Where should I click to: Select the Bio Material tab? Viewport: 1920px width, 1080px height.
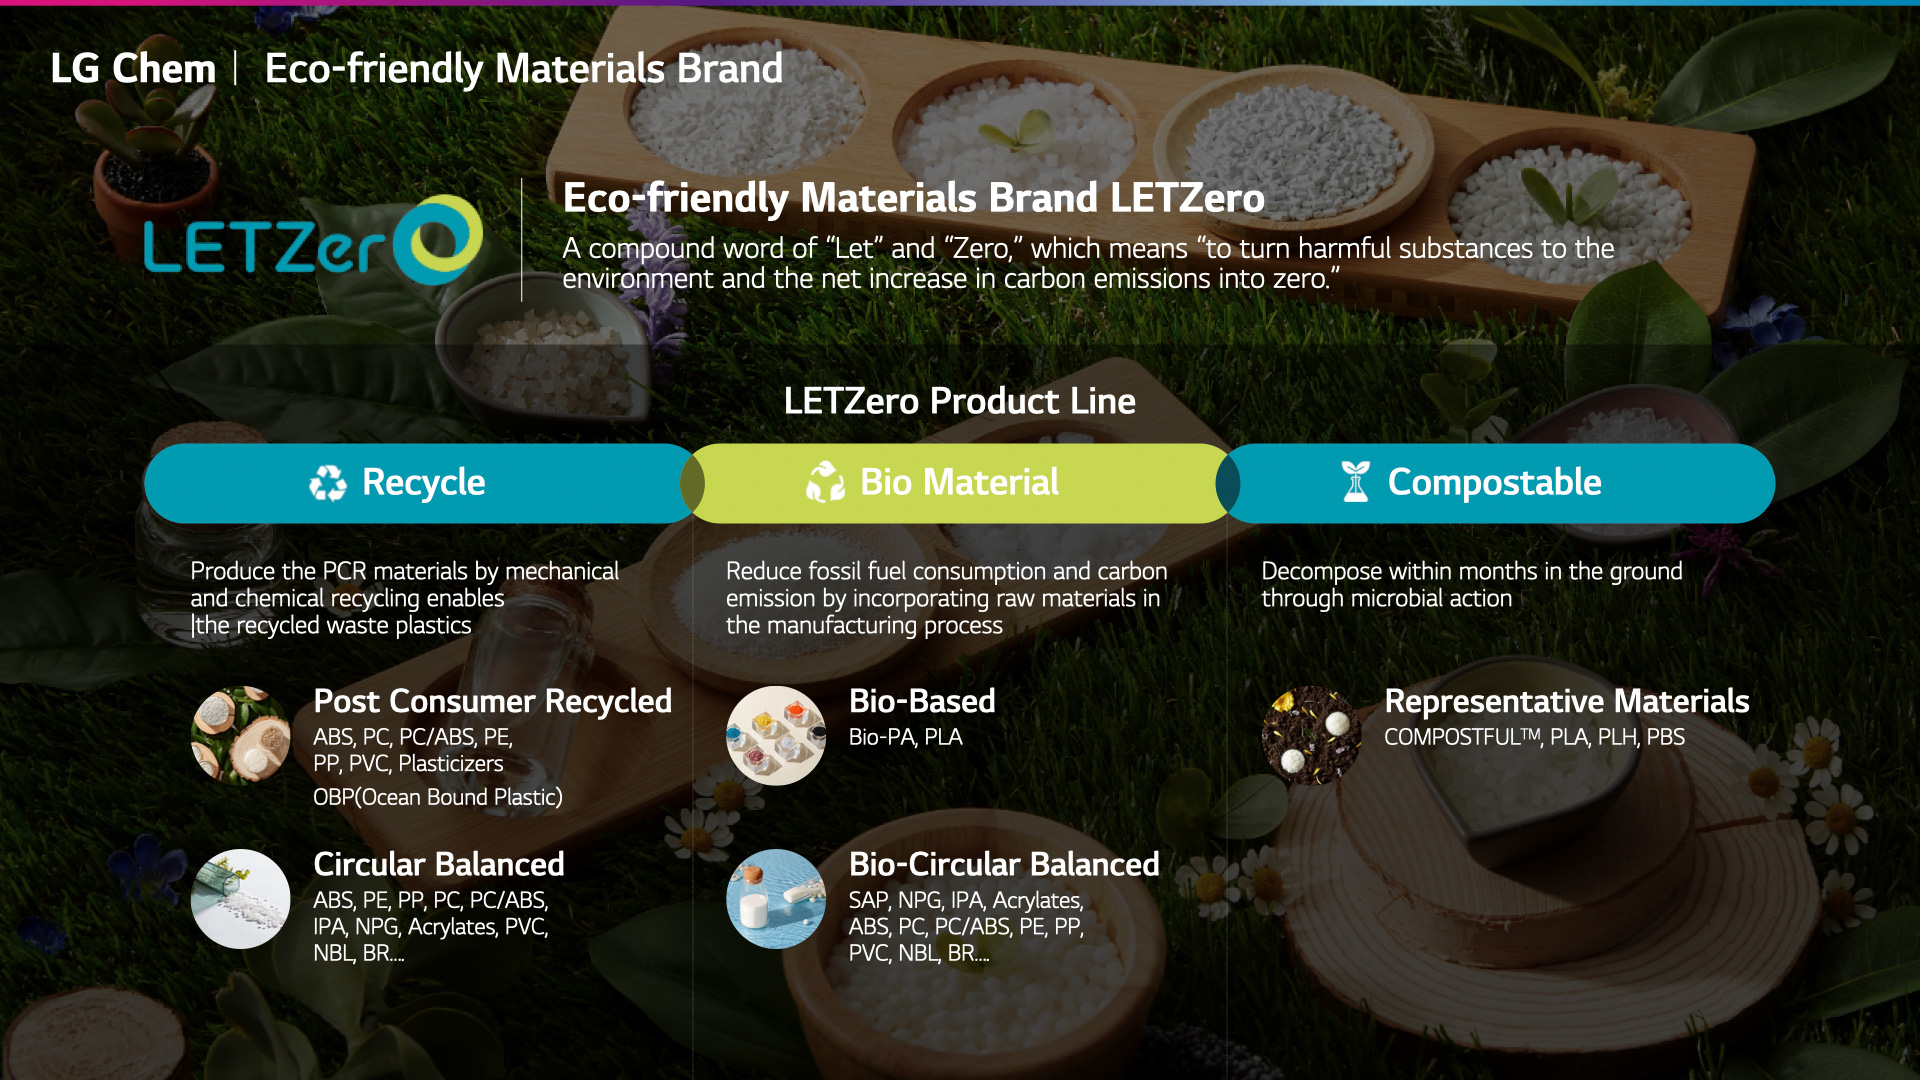(x=960, y=483)
